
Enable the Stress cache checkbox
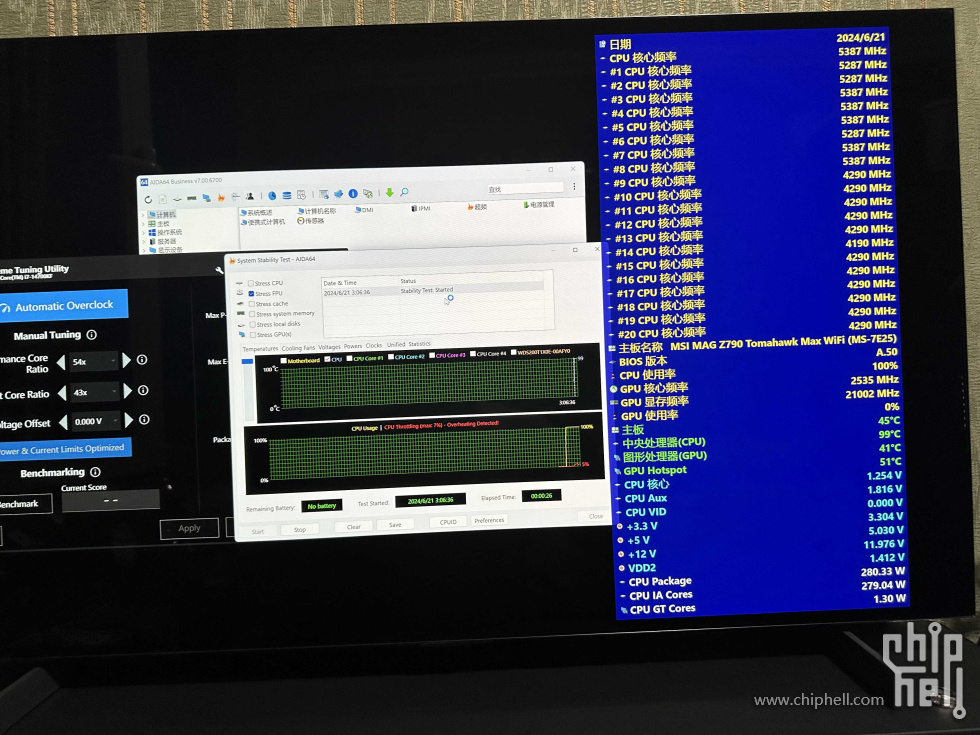click(x=251, y=304)
